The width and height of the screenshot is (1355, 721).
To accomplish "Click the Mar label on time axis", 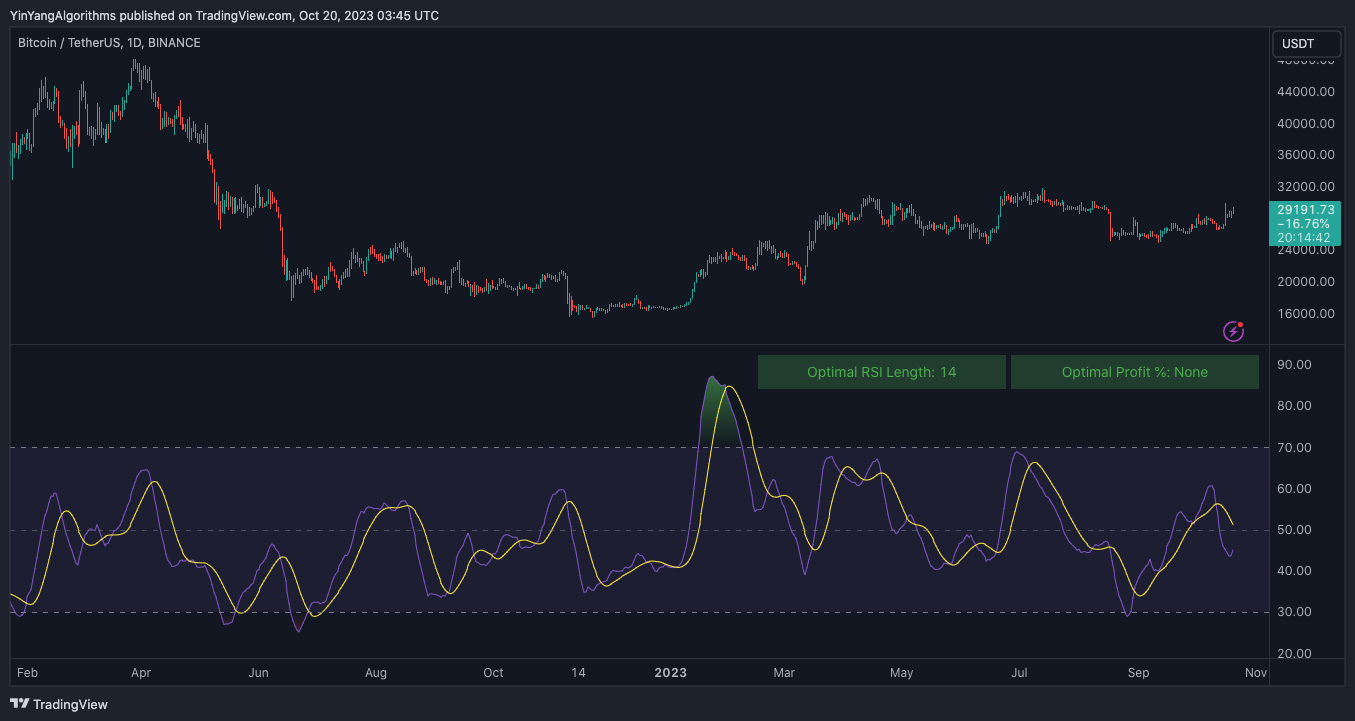I will [x=784, y=673].
